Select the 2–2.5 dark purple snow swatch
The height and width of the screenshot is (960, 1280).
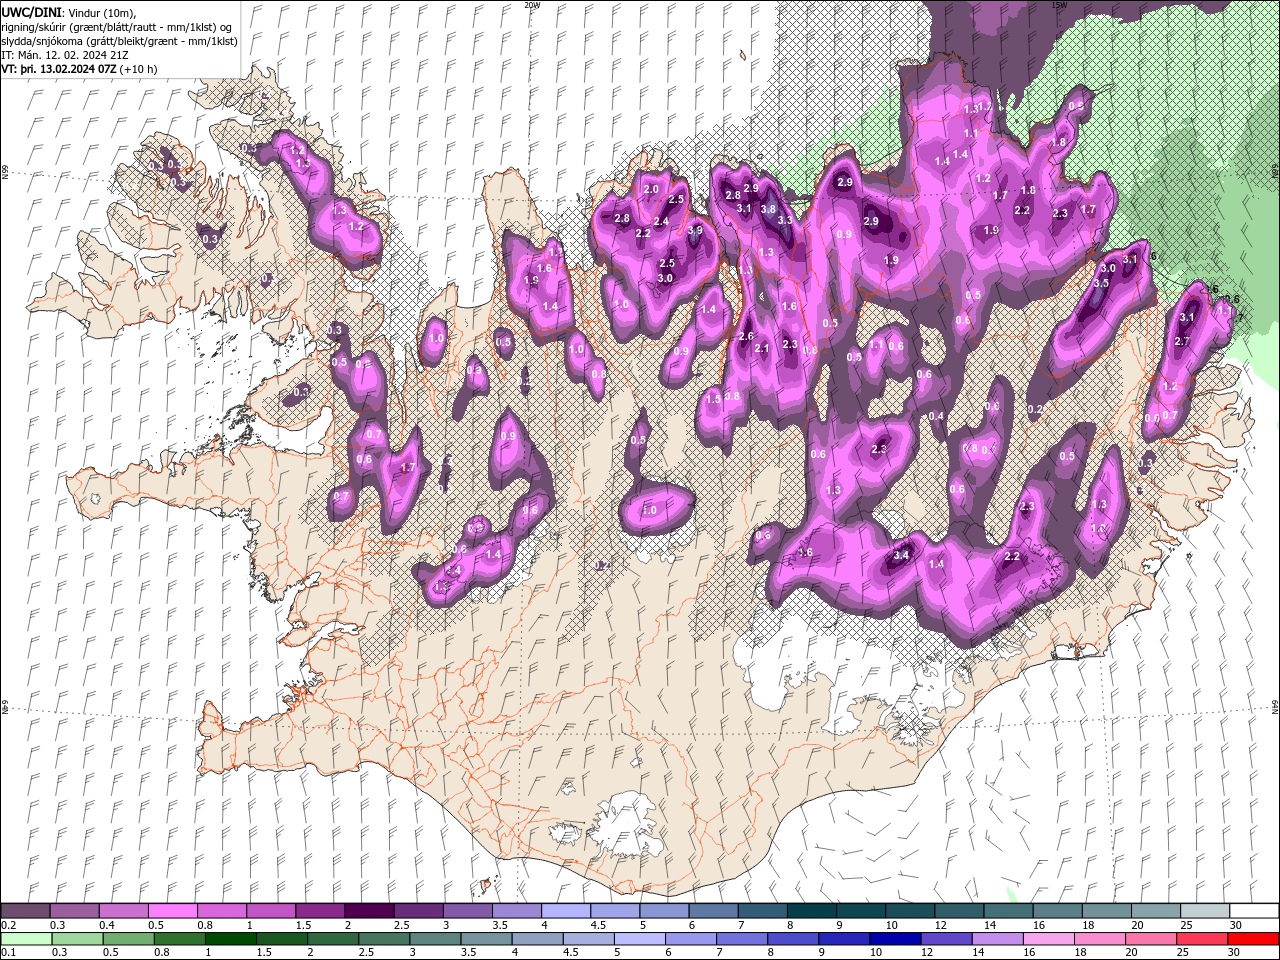point(368,911)
